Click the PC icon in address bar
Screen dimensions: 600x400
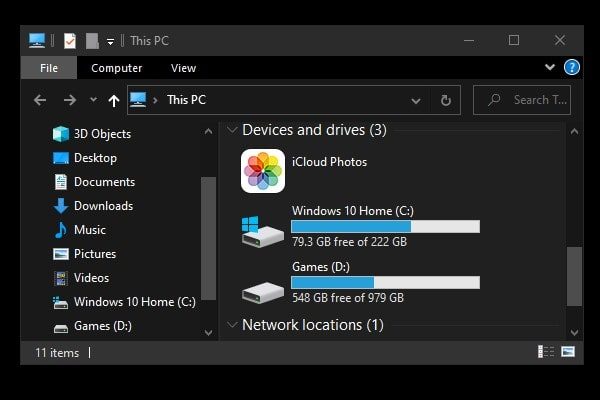[x=138, y=100]
